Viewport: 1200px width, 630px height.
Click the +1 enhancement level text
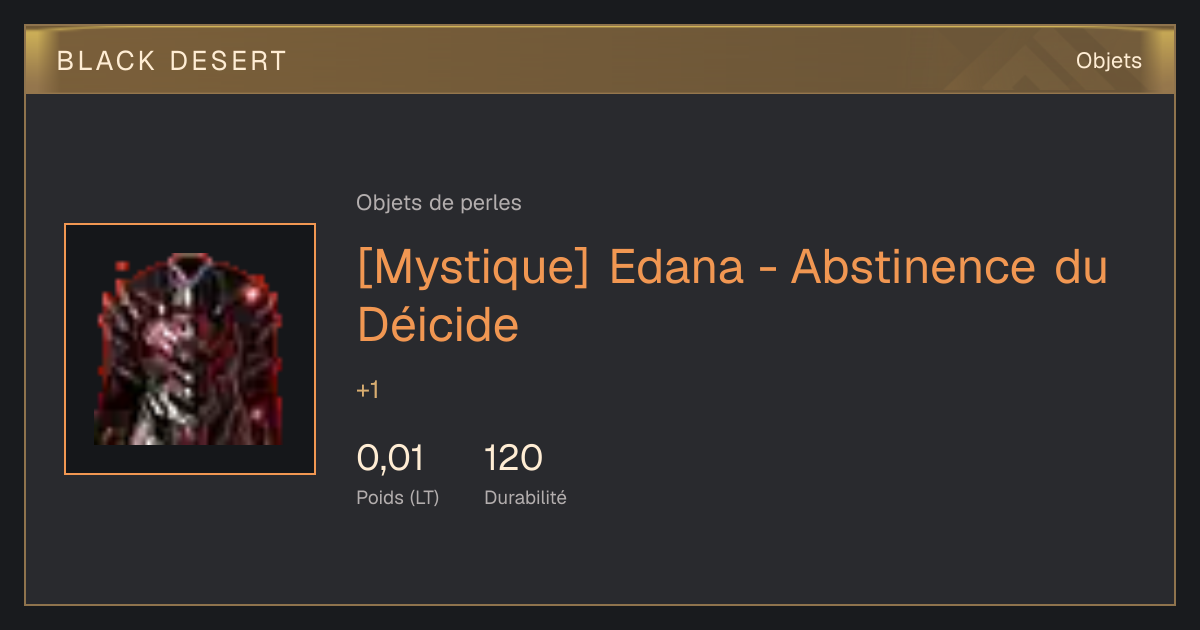368,390
